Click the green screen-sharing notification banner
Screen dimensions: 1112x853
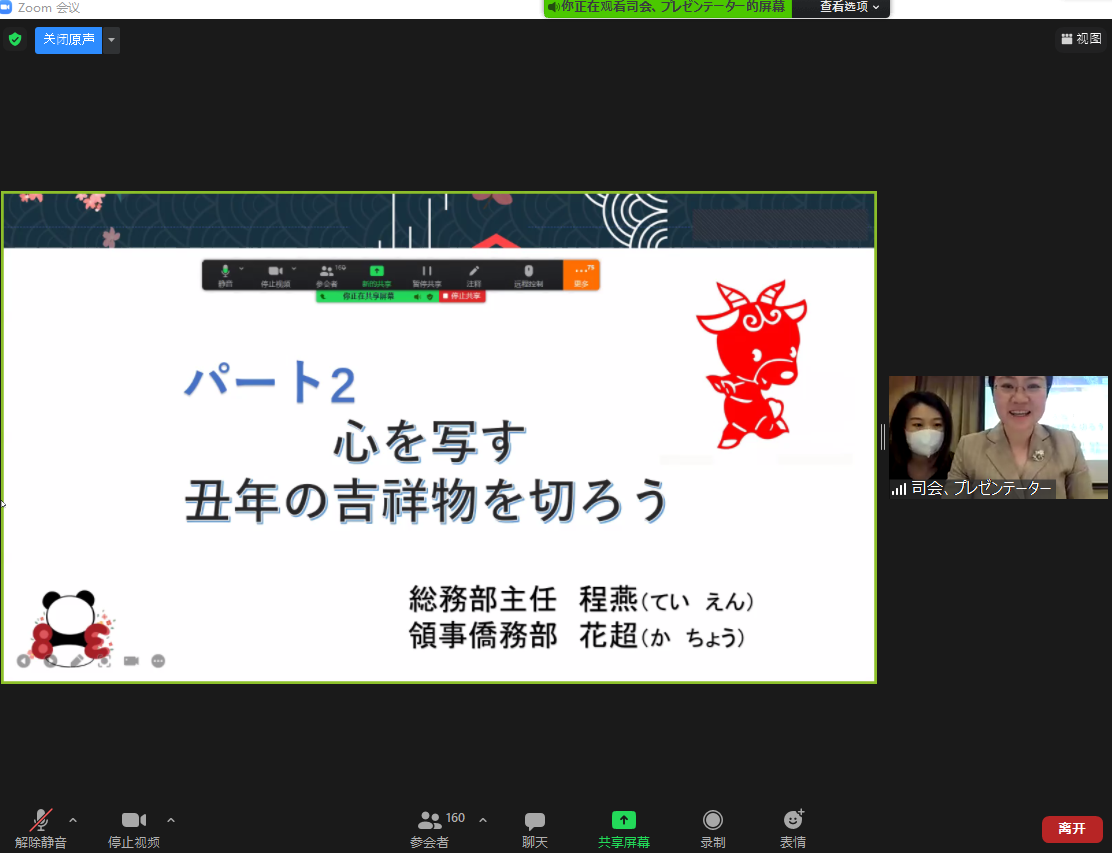tap(667, 8)
